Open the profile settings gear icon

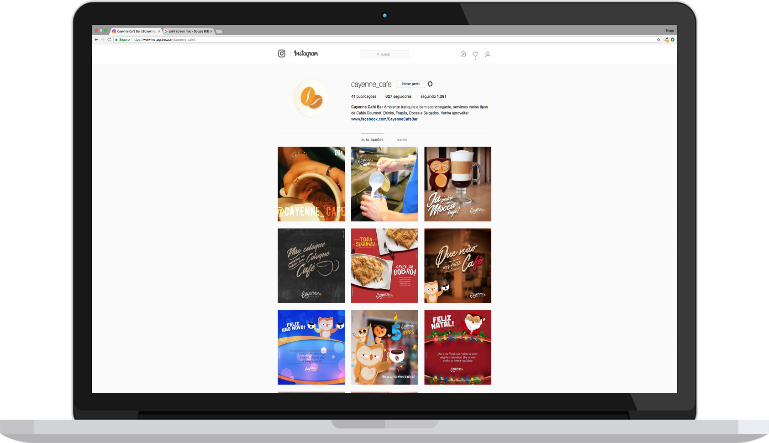430,84
